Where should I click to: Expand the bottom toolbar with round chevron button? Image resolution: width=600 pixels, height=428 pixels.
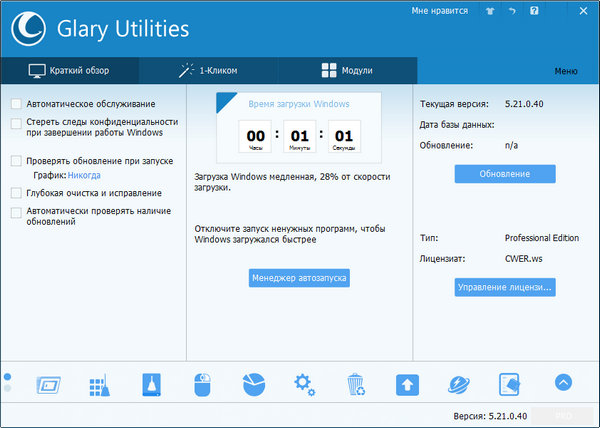coord(563,382)
